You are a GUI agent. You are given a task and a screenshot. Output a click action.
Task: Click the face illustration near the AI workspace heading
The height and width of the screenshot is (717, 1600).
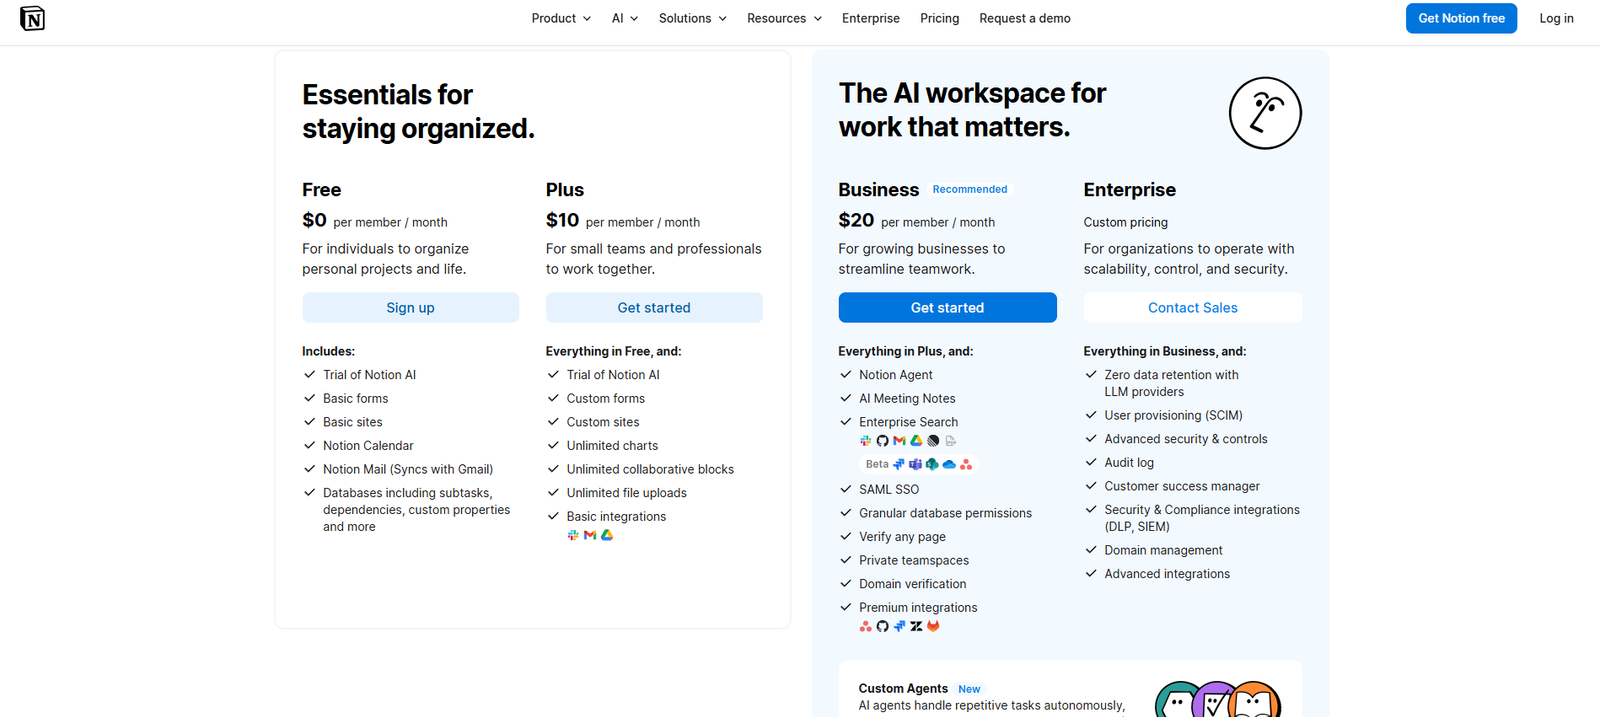point(1264,113)
